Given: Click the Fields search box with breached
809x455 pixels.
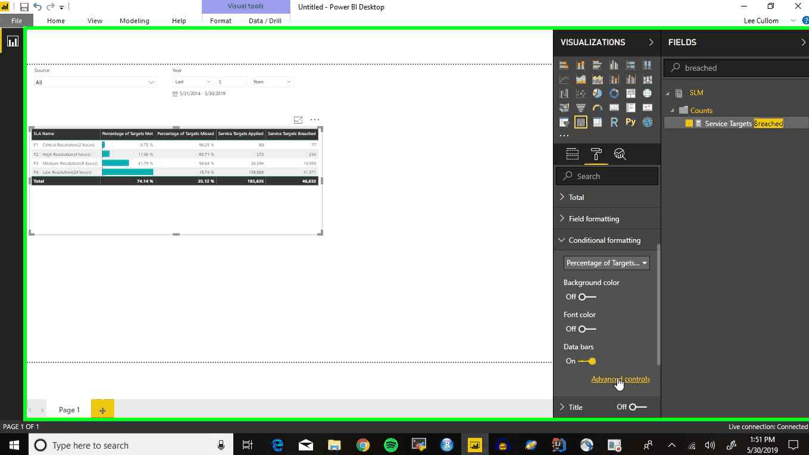Looking at the screenshot, I should click(x=737, y=68).
